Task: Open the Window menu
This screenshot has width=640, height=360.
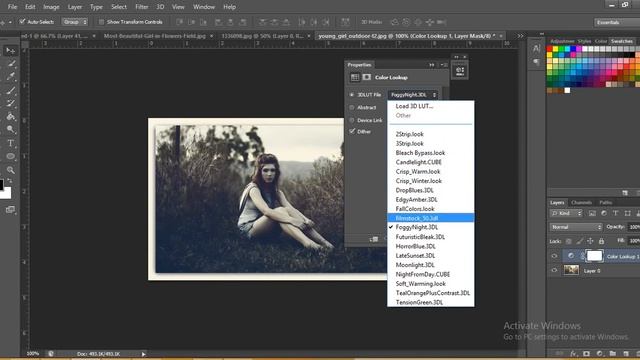Action: 204,7
